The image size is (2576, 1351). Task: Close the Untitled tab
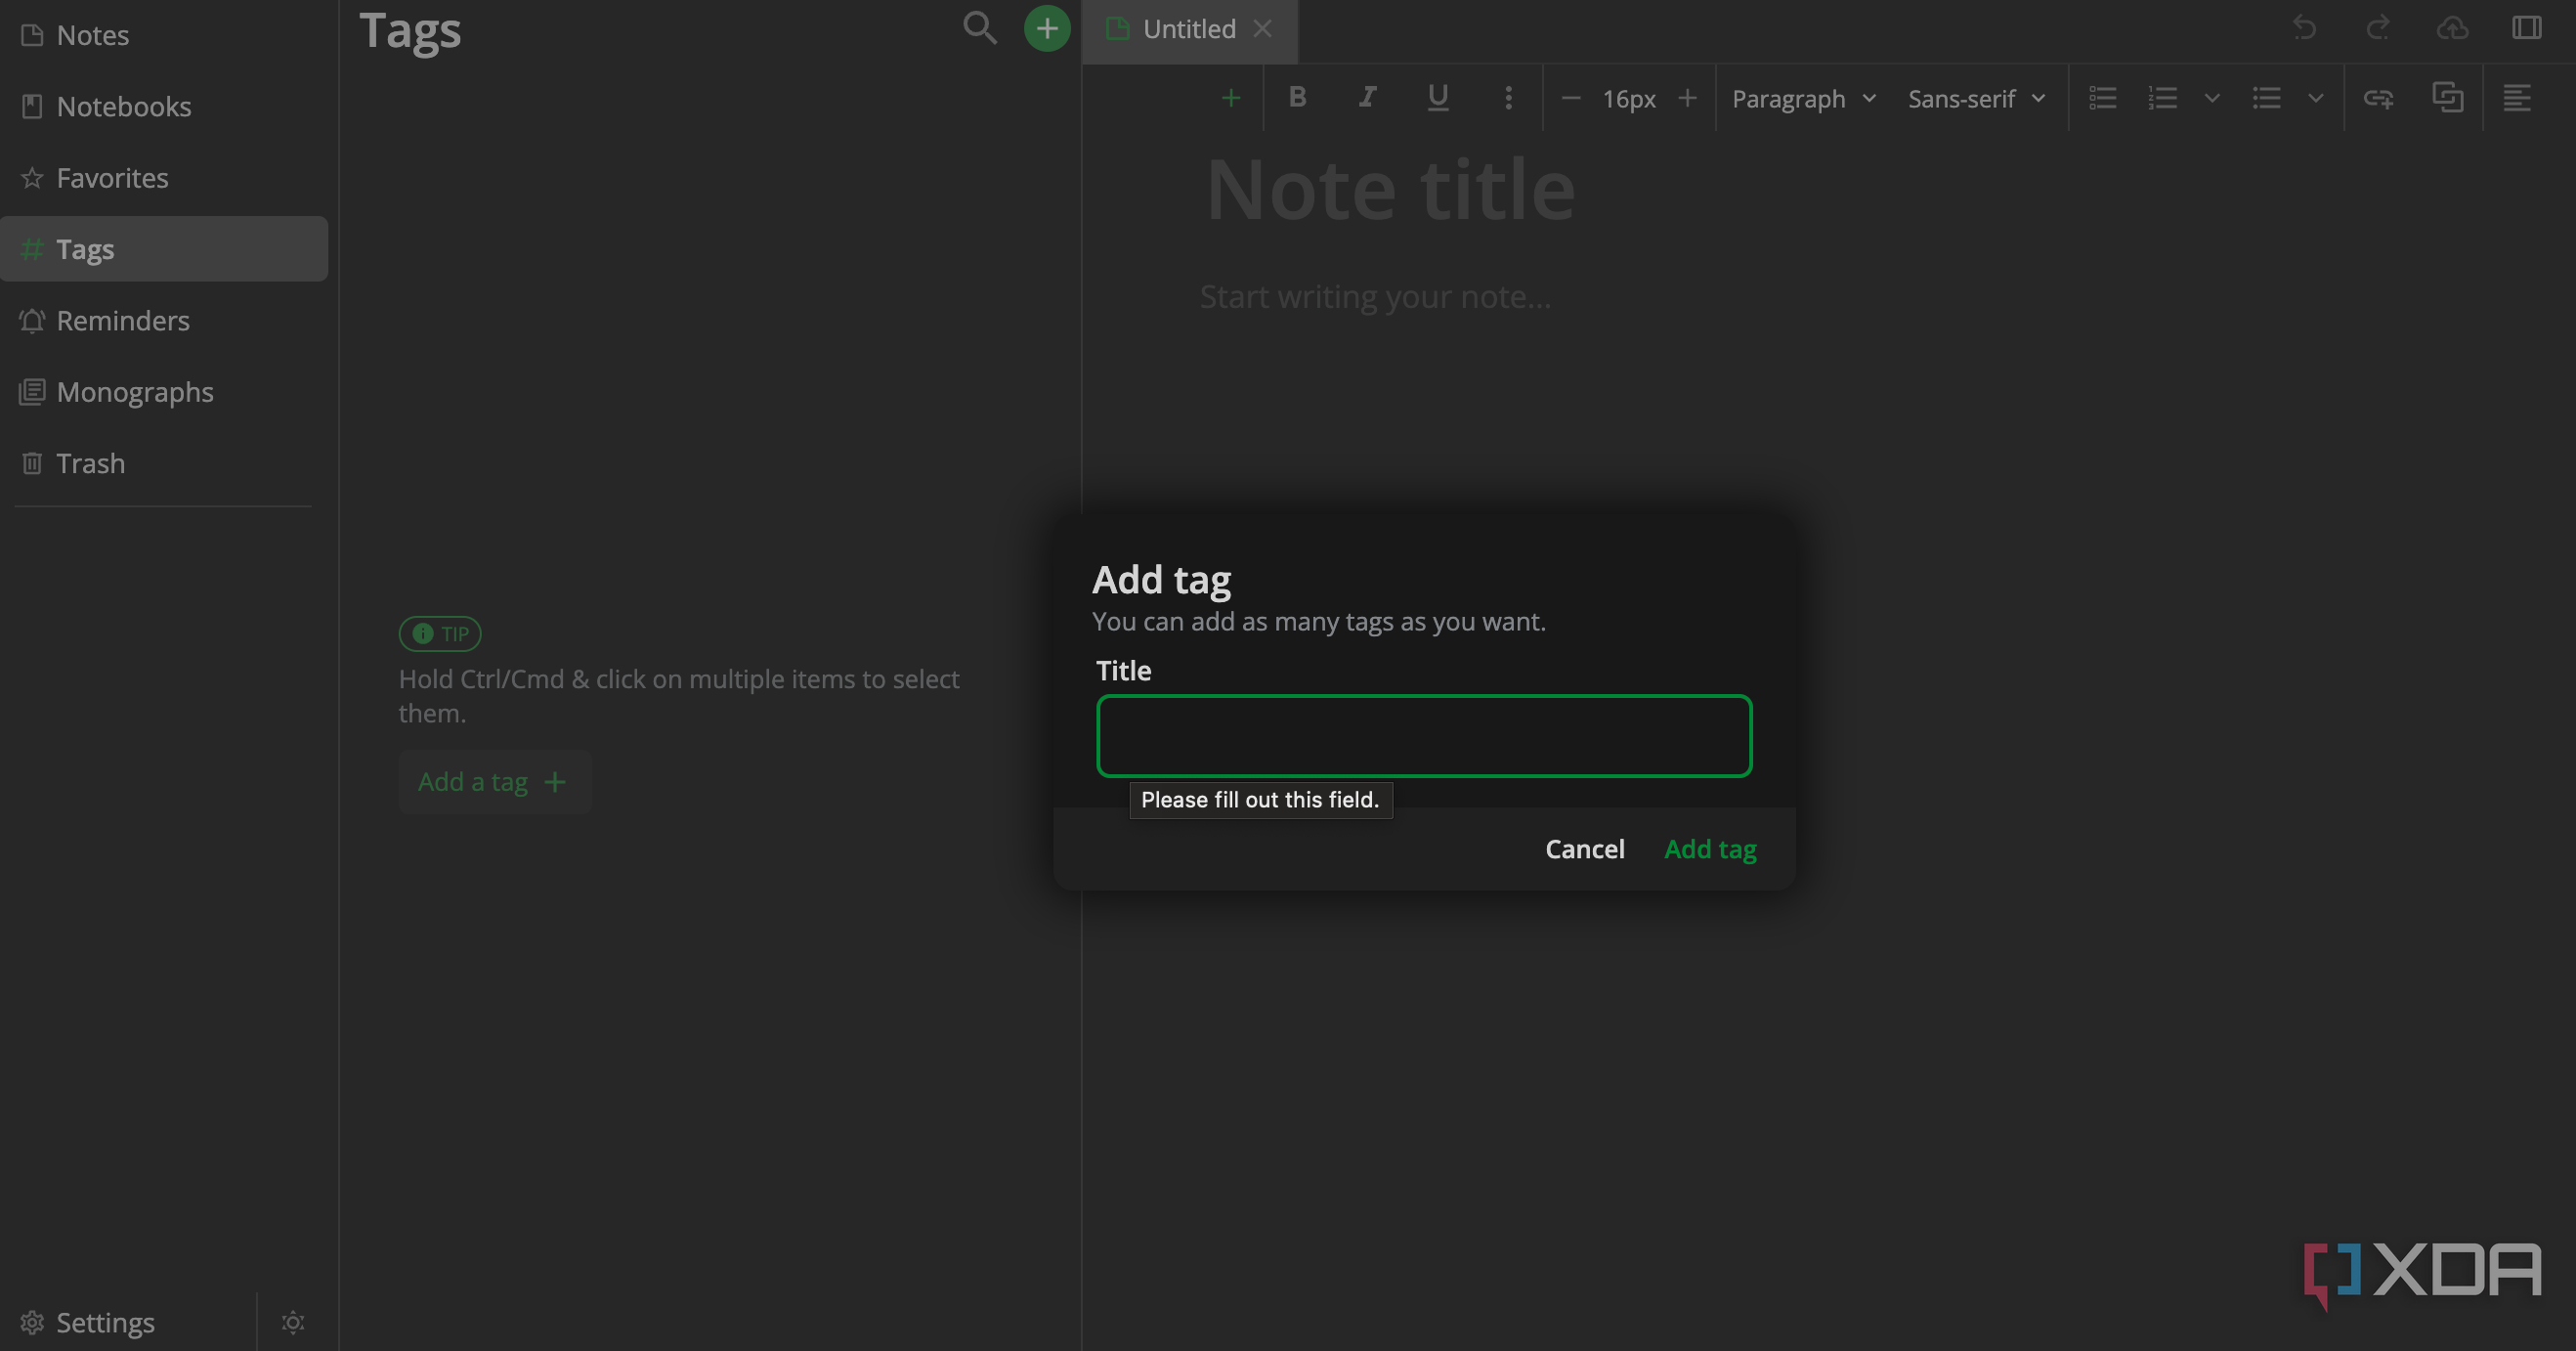(x=1263, y=29)
